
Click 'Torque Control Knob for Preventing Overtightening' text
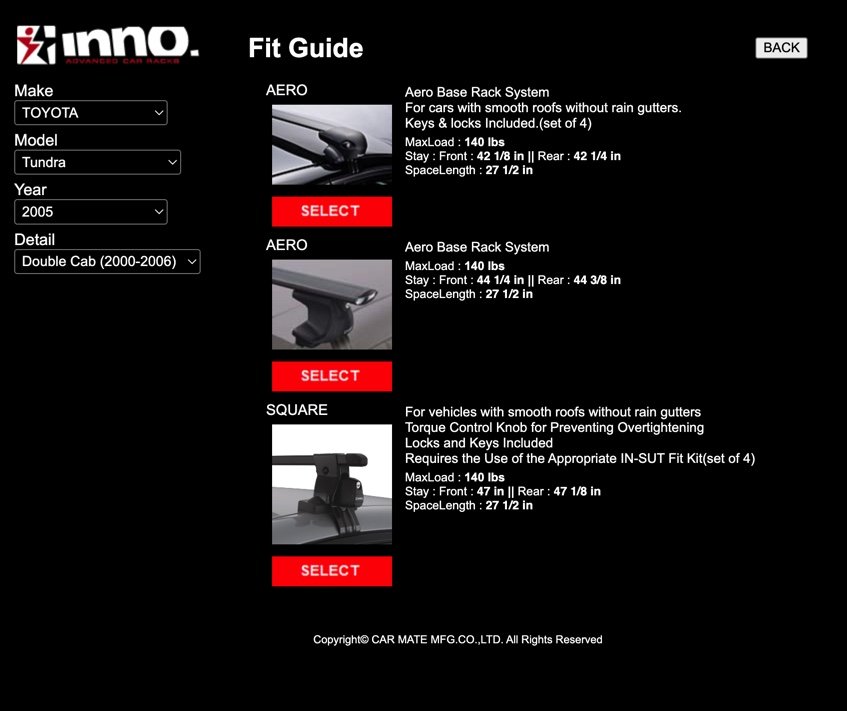(x=554, y=428)
